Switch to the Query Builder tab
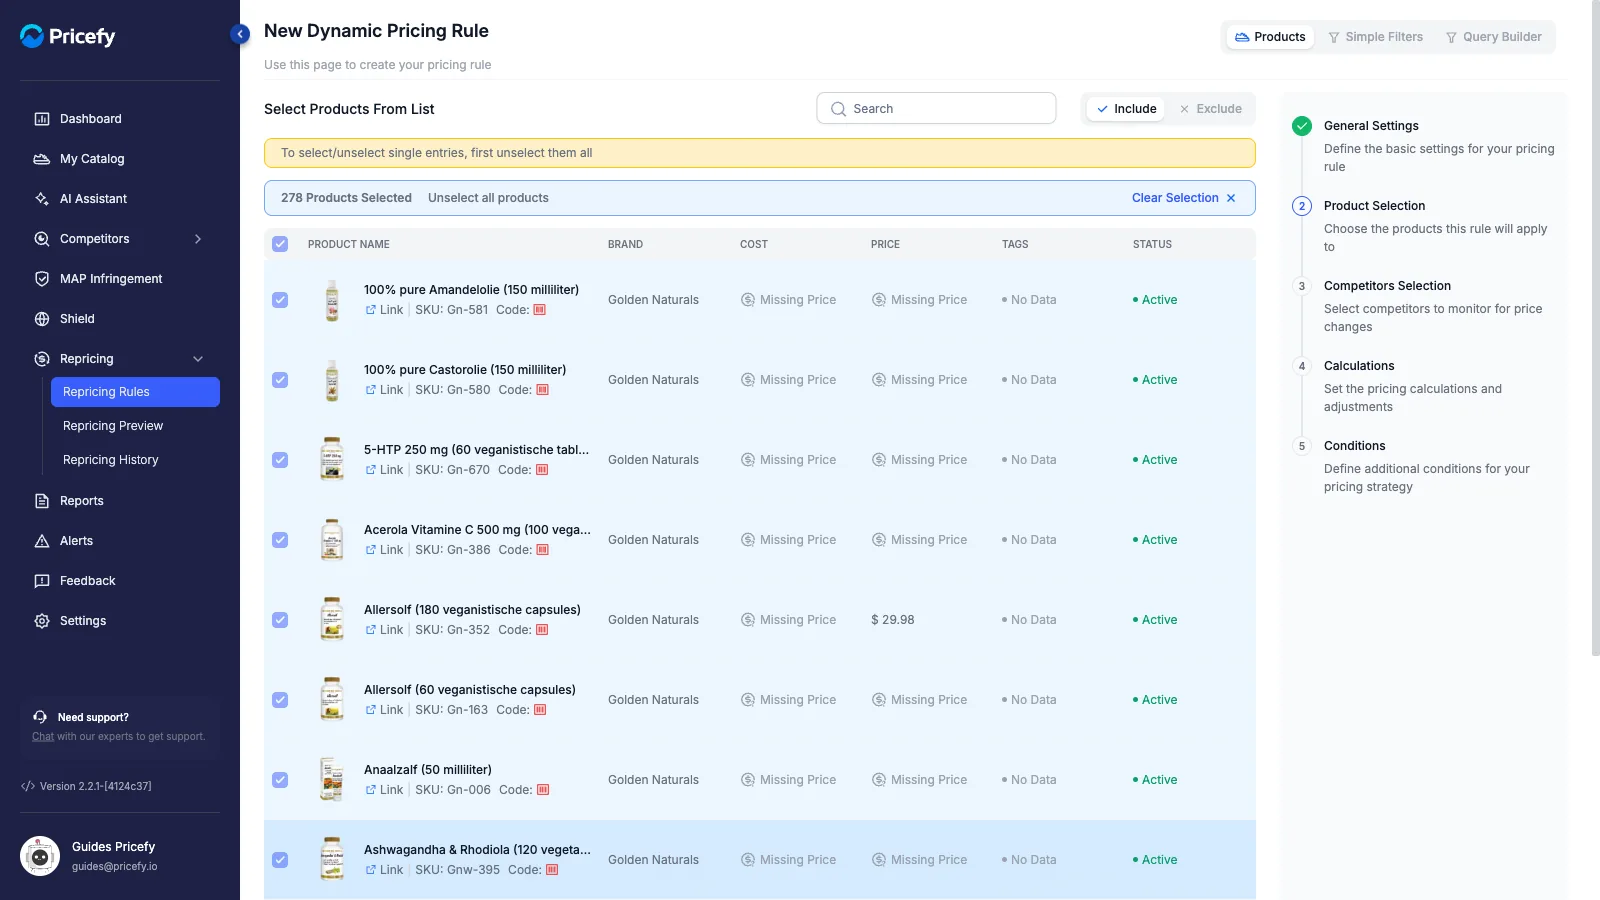The height and width of the screenshot is (900, 1600). (x=1493, y=37)
